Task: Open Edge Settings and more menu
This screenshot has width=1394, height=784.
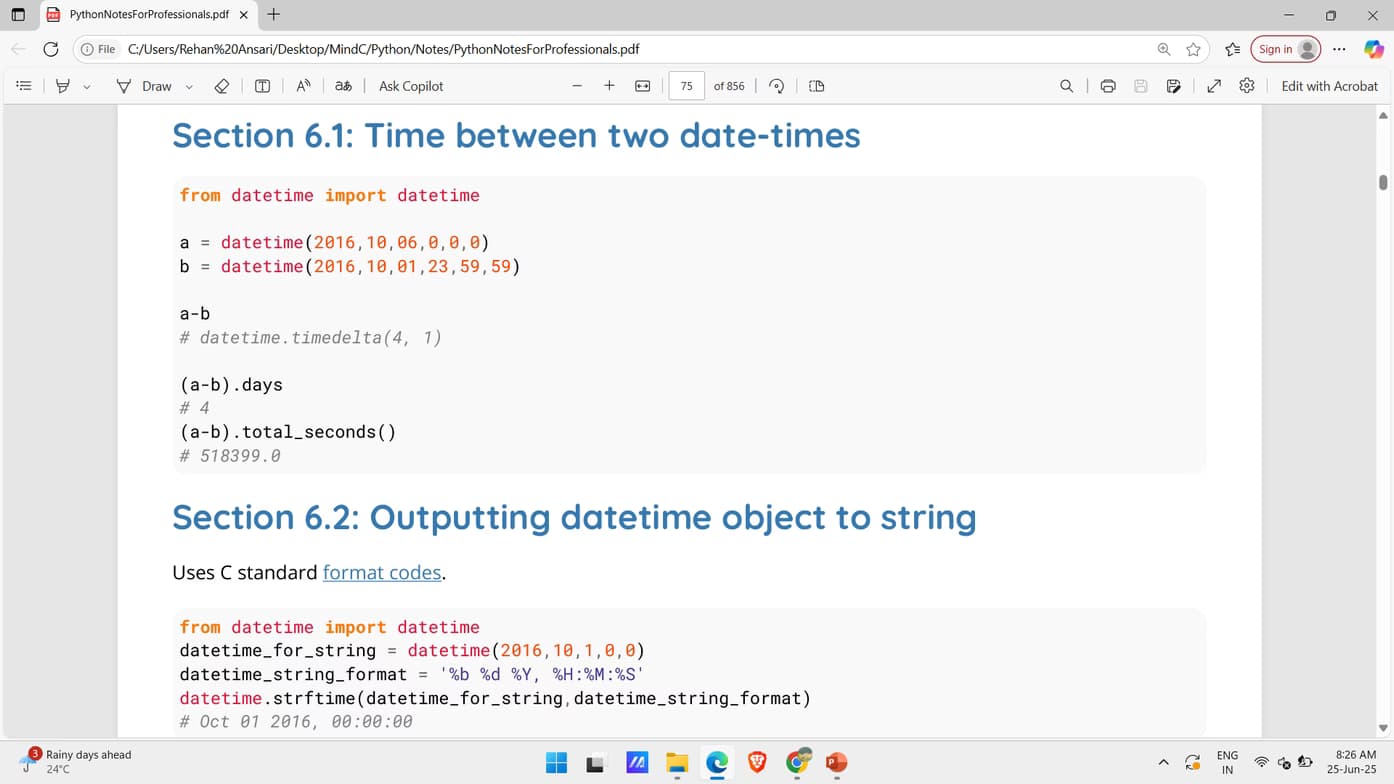Action: (x=1339, y=49)
